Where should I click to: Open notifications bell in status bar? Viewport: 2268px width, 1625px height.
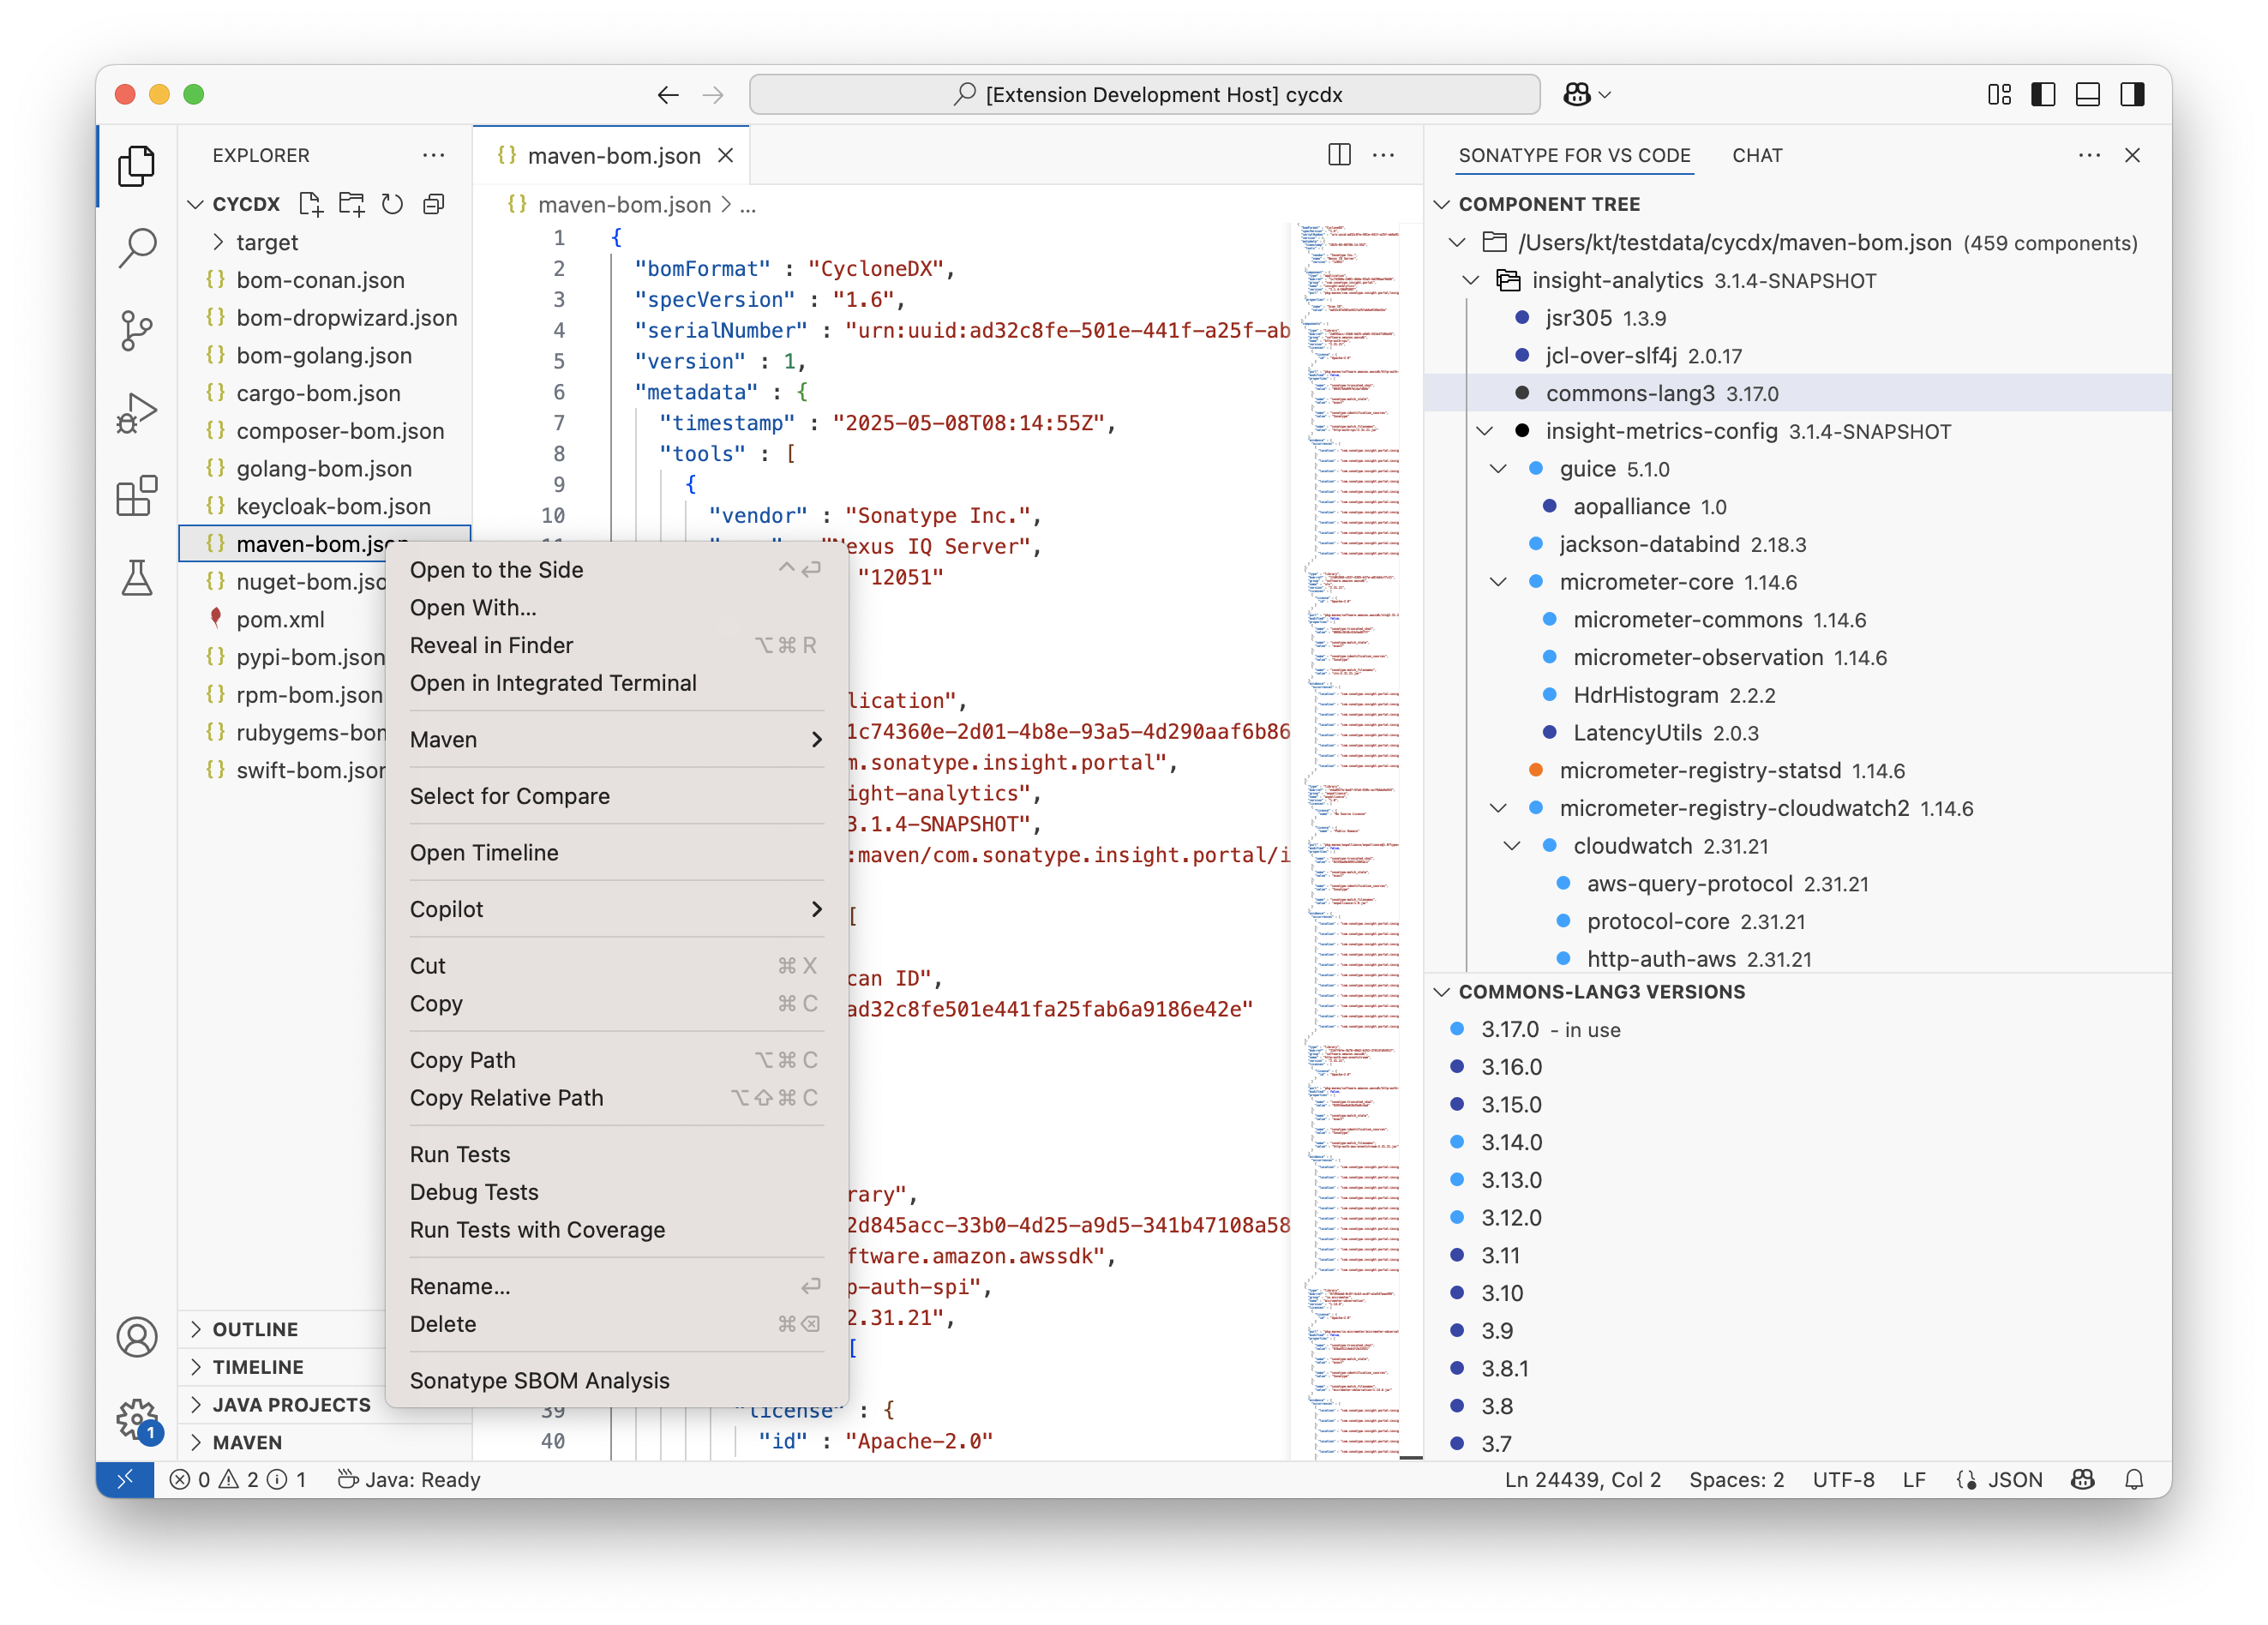pyautogui.click(x=2134, y=1479)
